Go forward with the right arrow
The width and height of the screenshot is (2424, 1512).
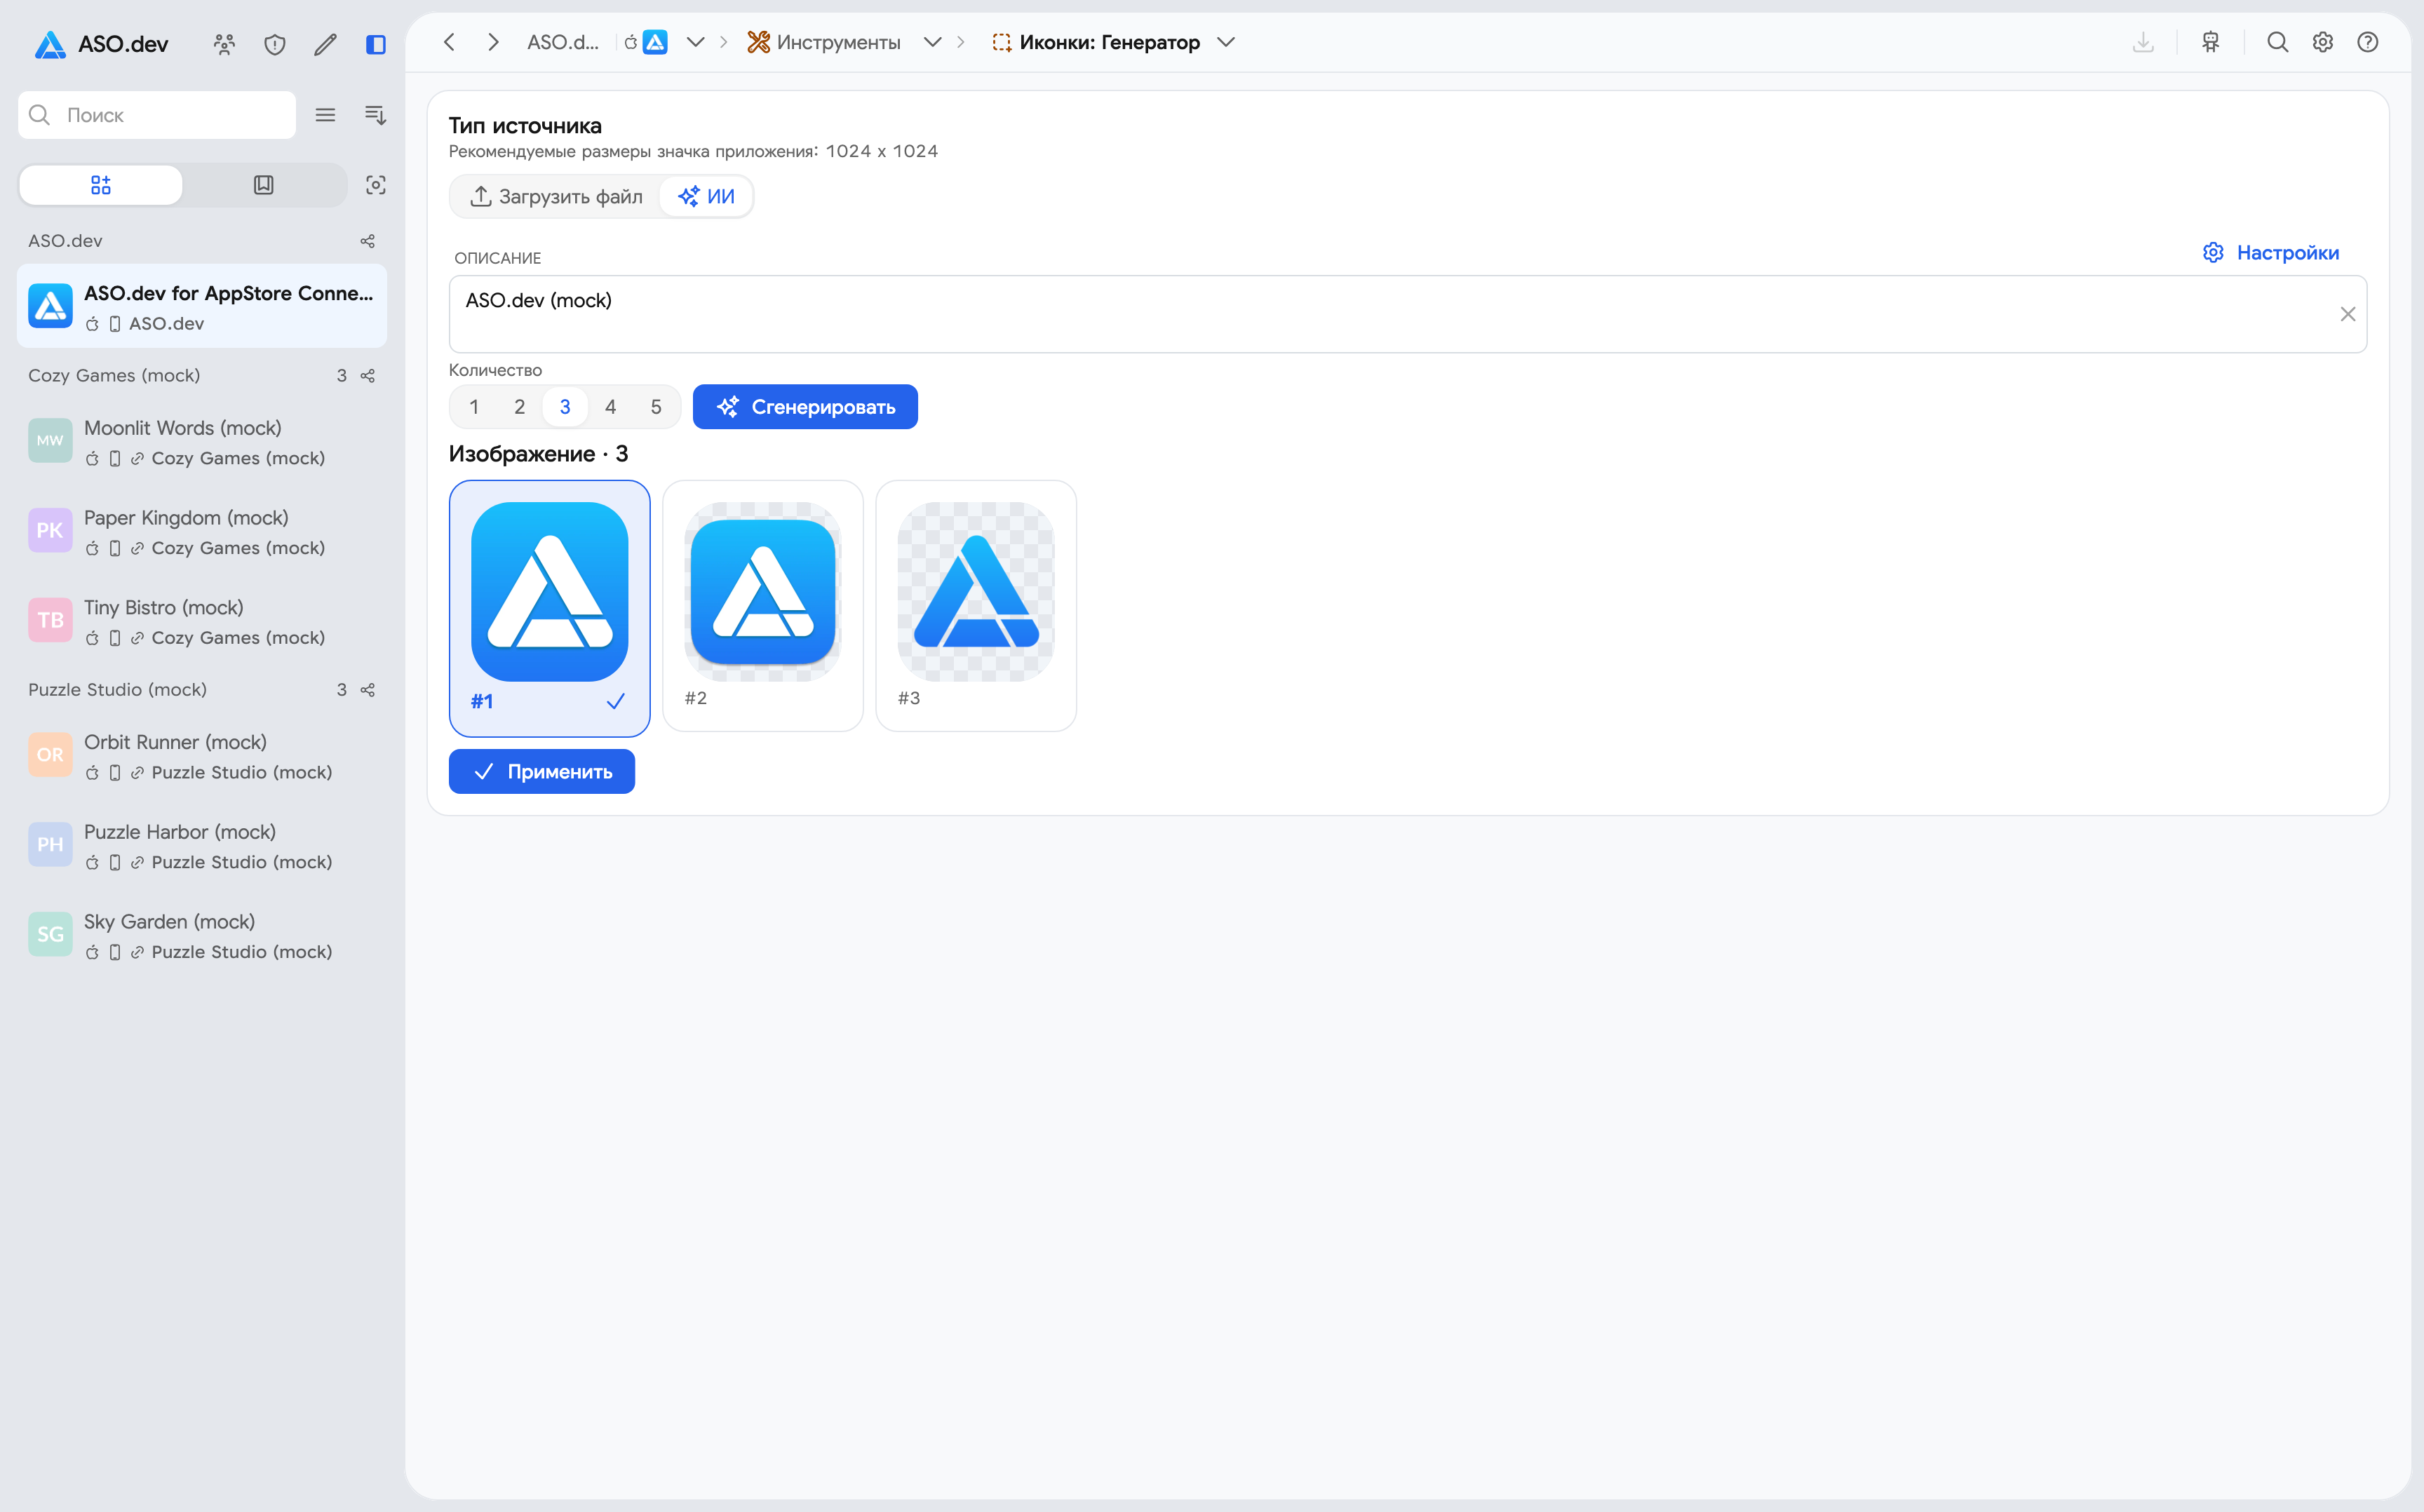coord(493,42)
